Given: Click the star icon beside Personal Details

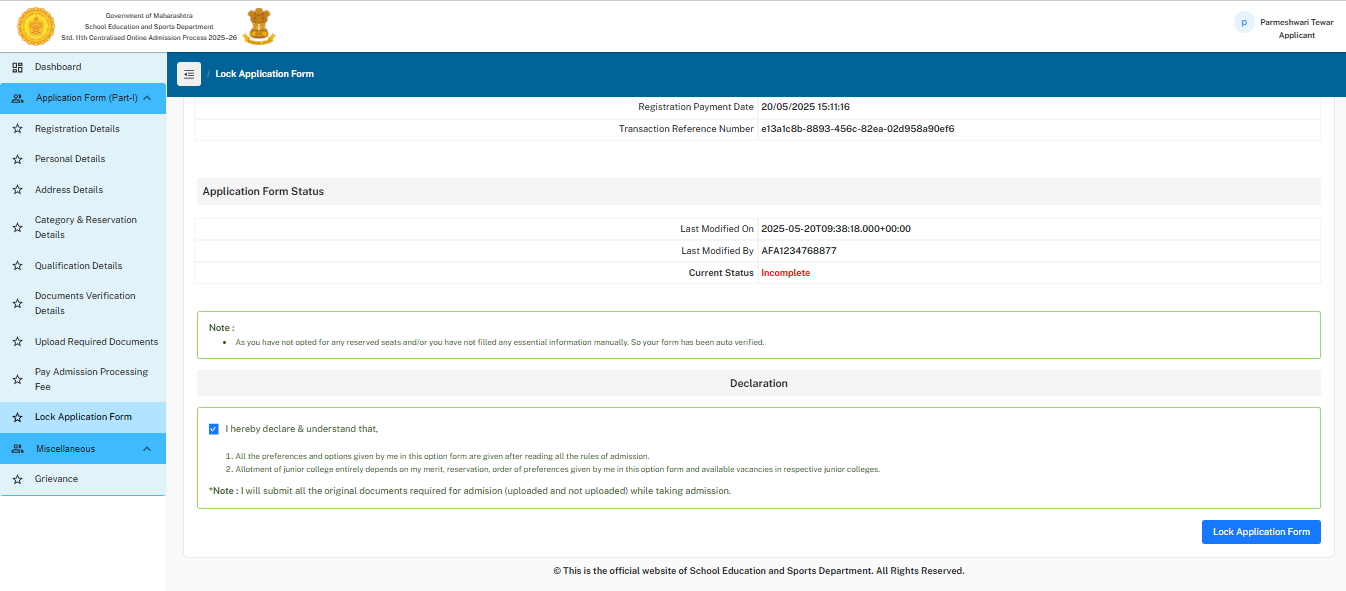Looking at the screenshot, I should pos(17,159).
